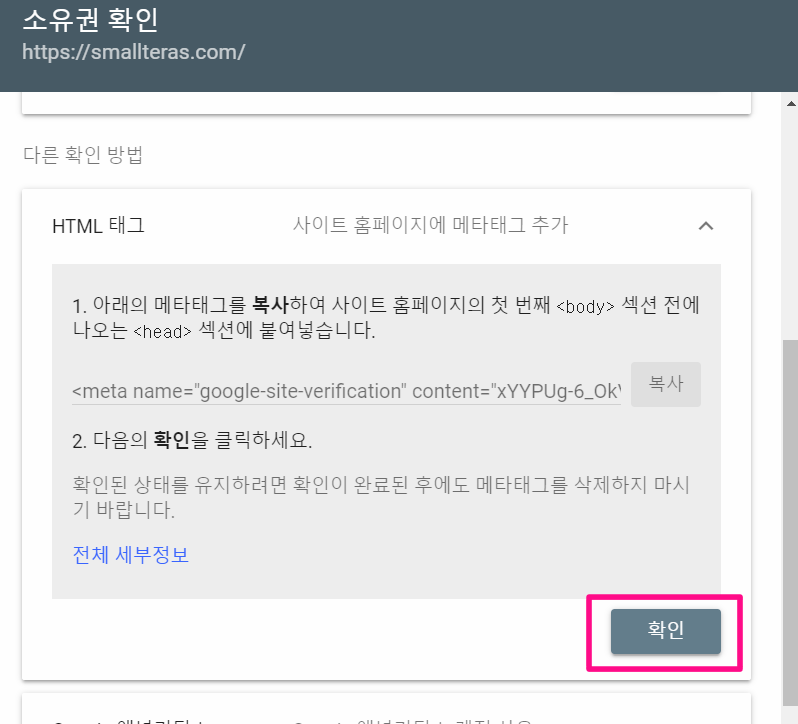The width and height of the screenshot is (798, 724).
Task: Click the <head> code text in step 1
Action: coord(162,332)
